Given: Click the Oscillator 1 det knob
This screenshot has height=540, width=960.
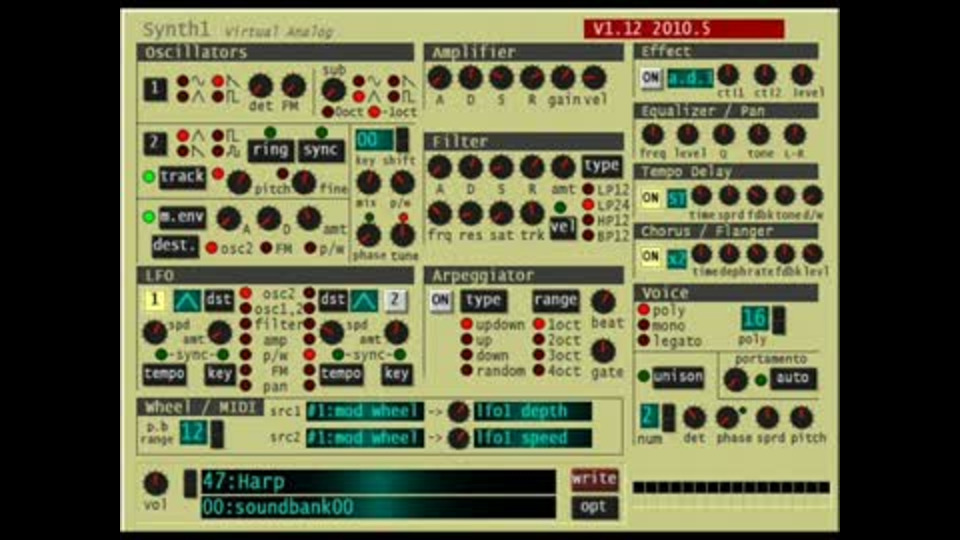Looking at the screenshot, I should (261, 86).
